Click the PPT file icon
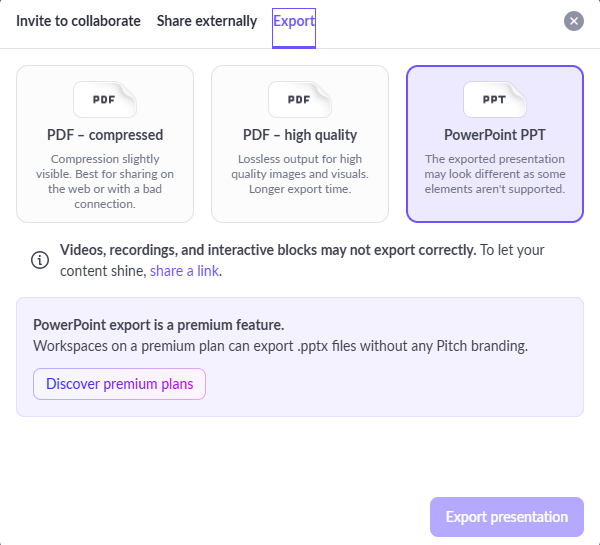Image resolution: width=600 pixels, height=545 pixels. coord(494,100)
